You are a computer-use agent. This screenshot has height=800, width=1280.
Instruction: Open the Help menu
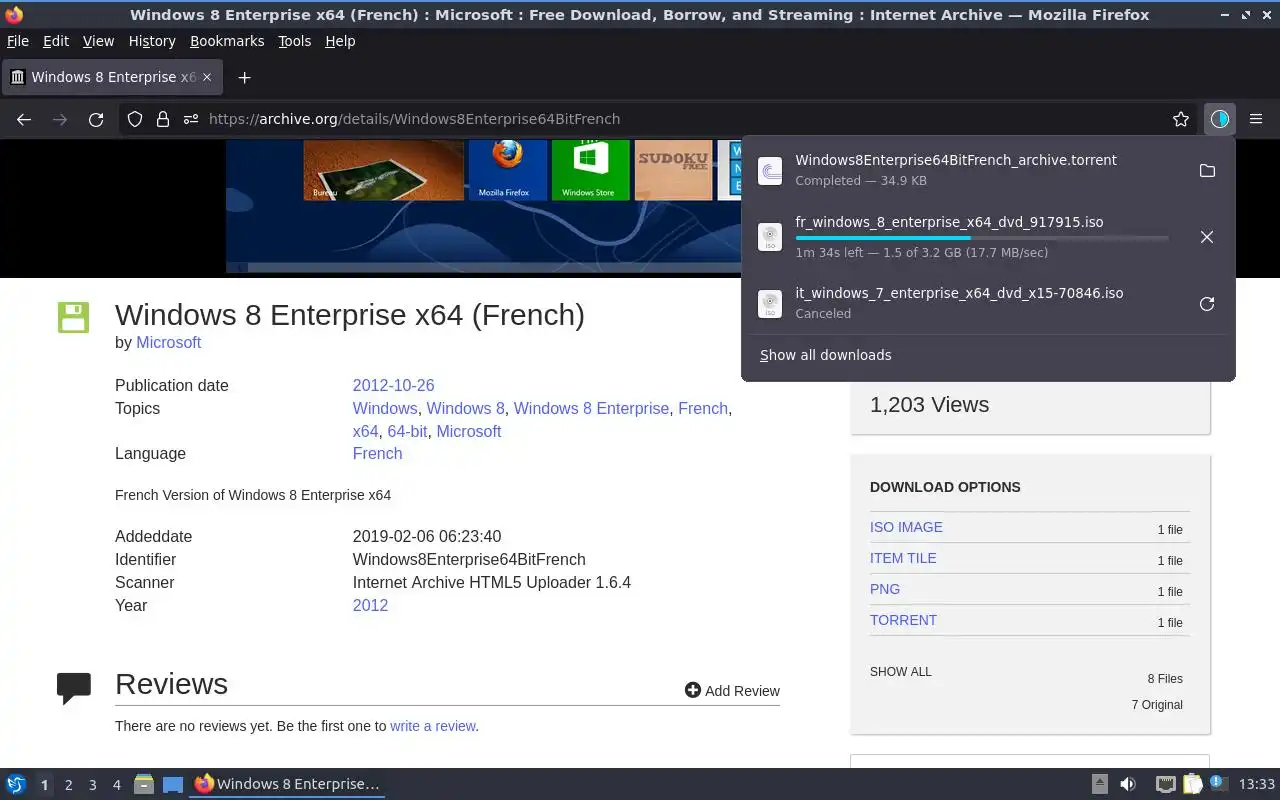click(x=340, y=41)
